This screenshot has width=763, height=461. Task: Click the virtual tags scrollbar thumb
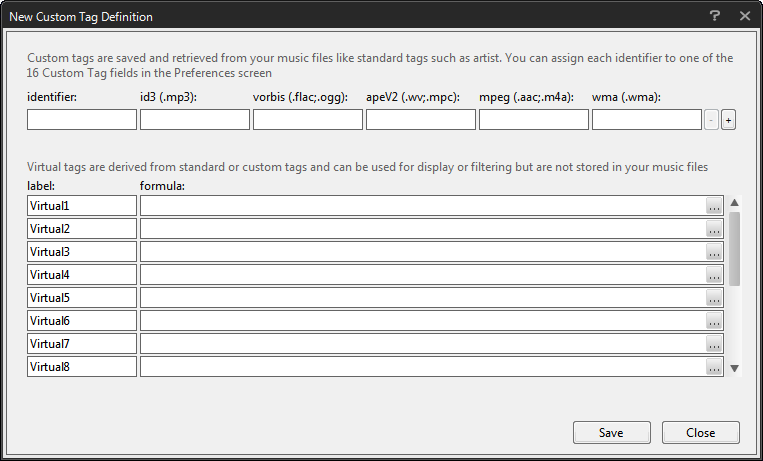tap(735, 248)
